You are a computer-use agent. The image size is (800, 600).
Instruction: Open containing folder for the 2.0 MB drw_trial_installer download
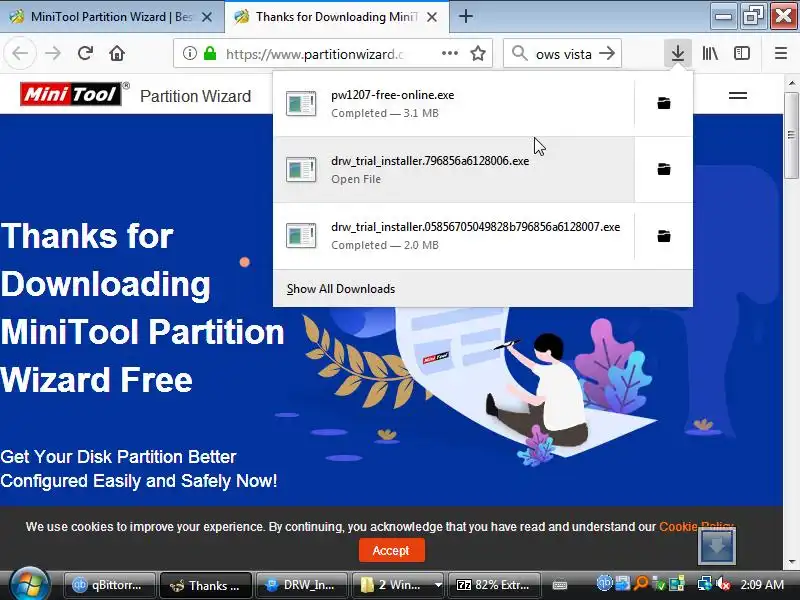coord(664,236)
